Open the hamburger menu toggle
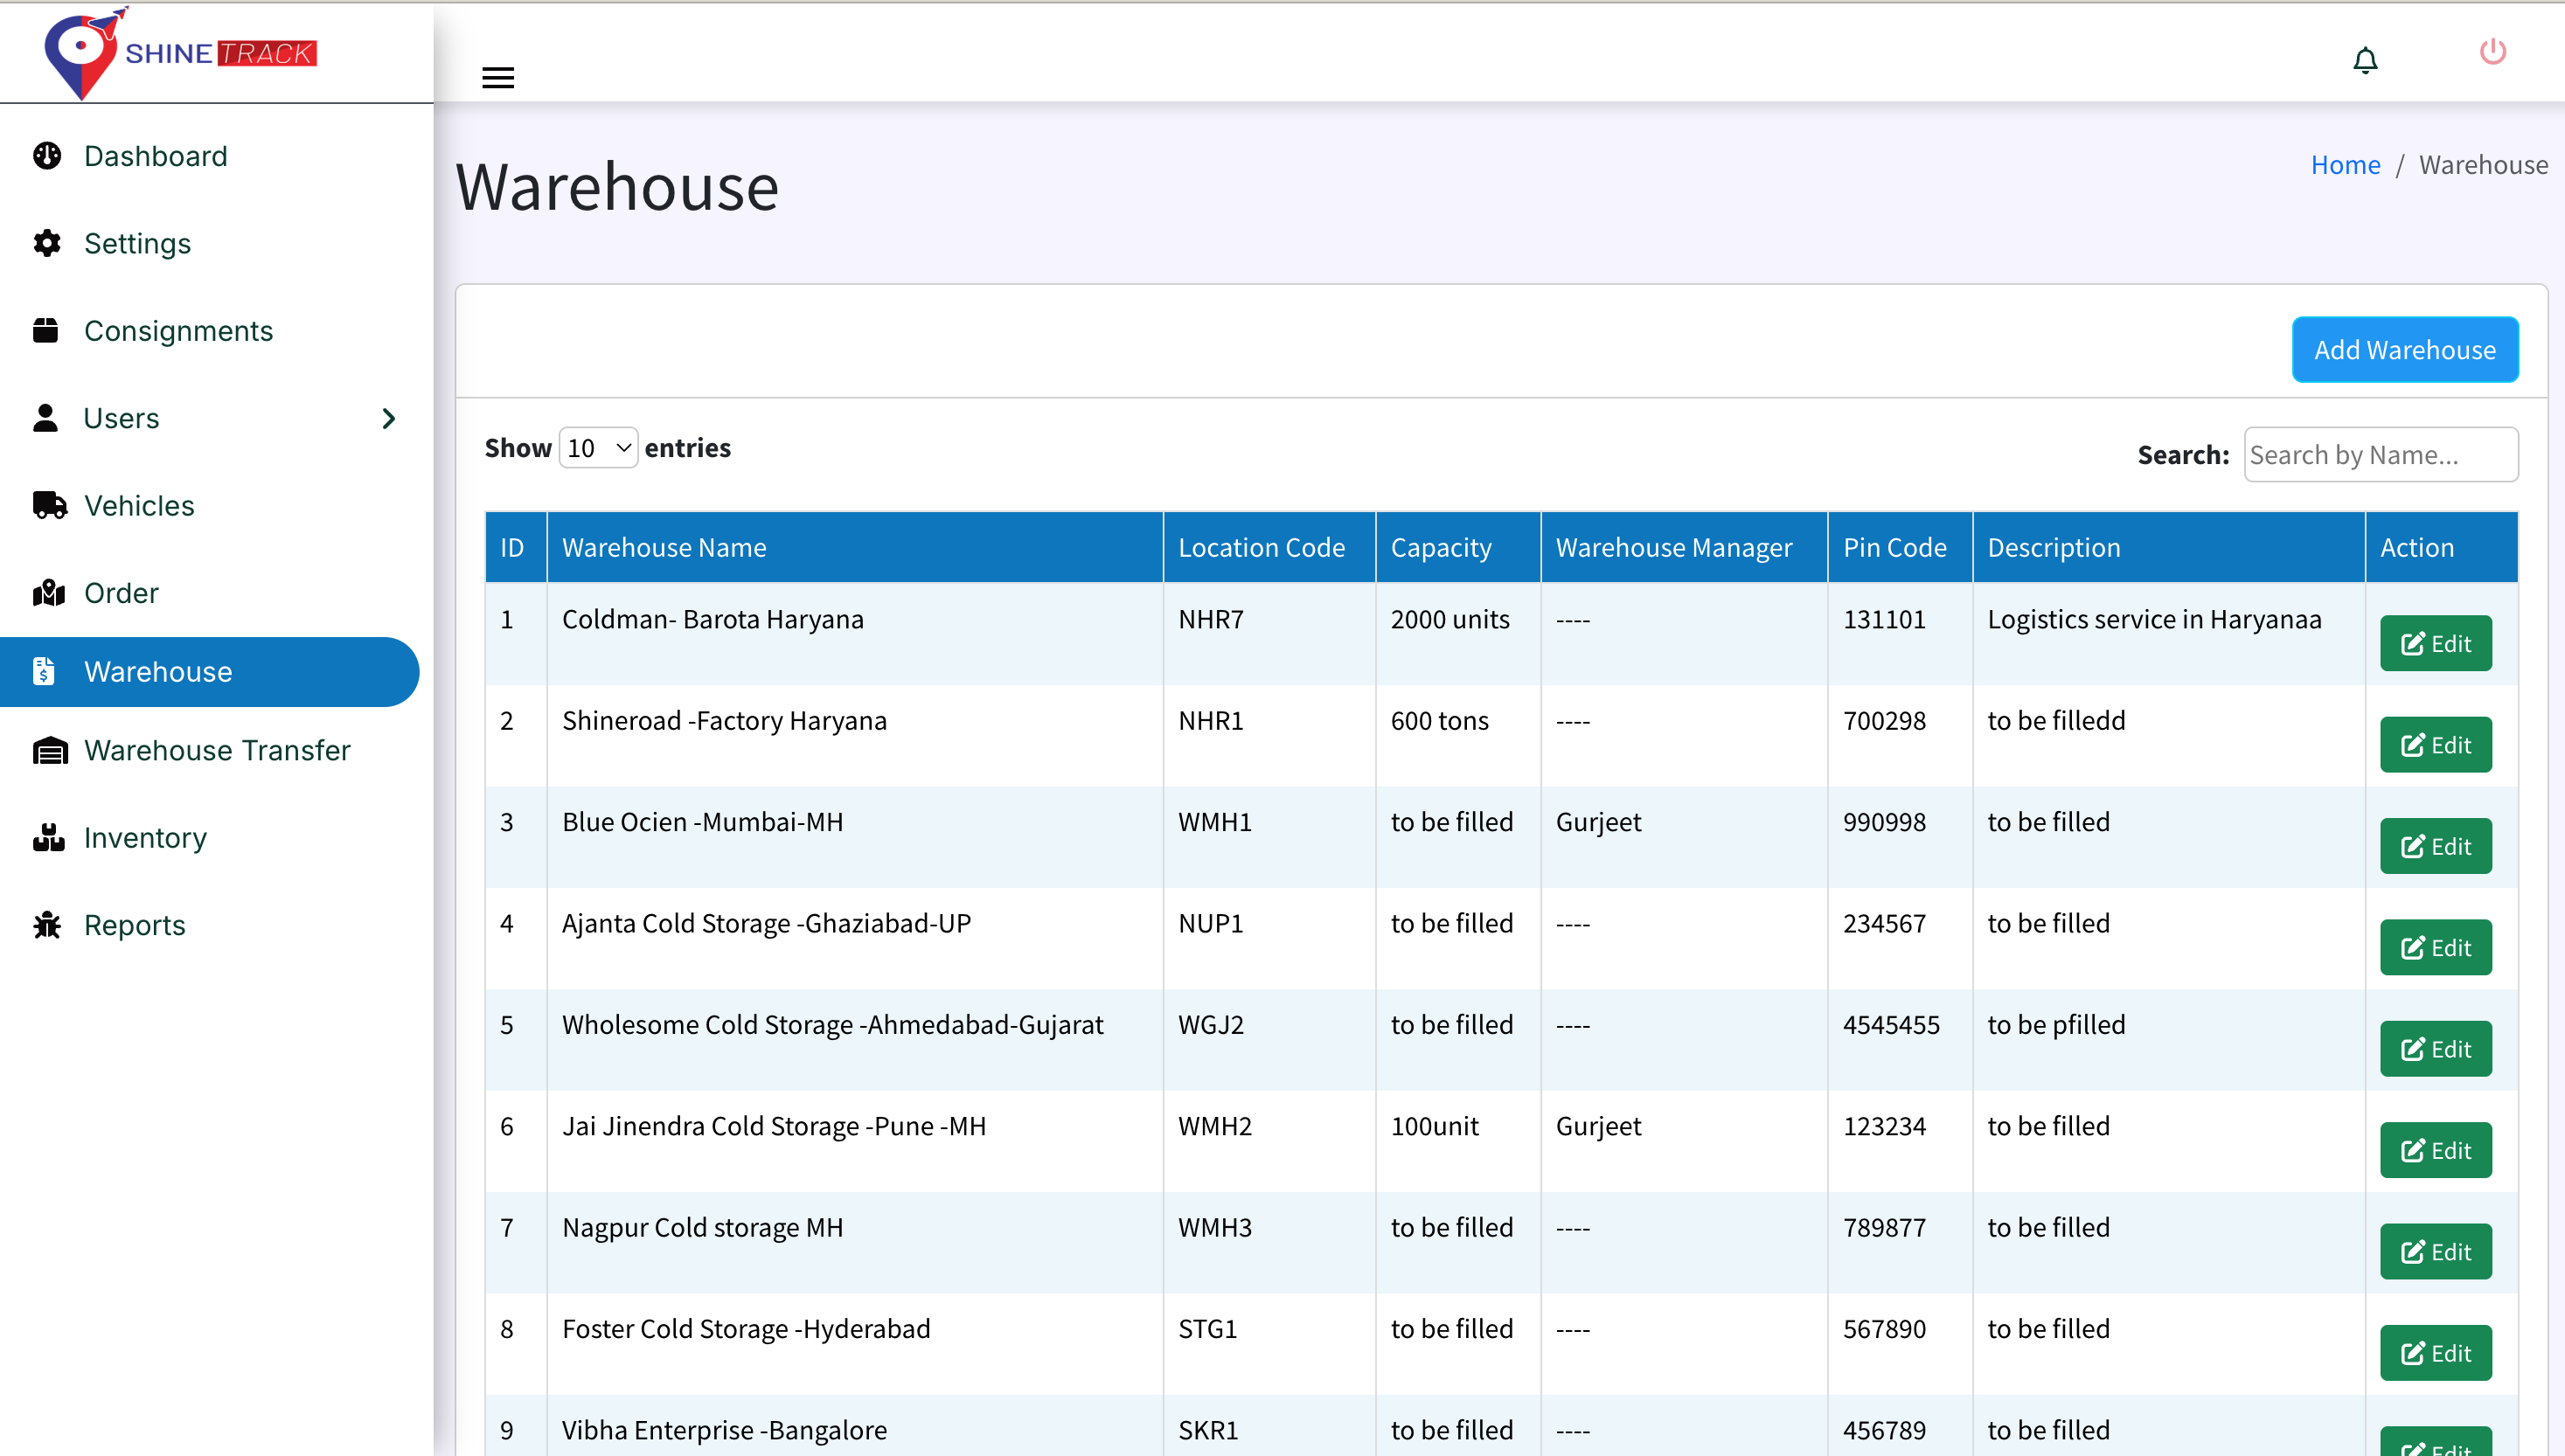 click(498, 77)
